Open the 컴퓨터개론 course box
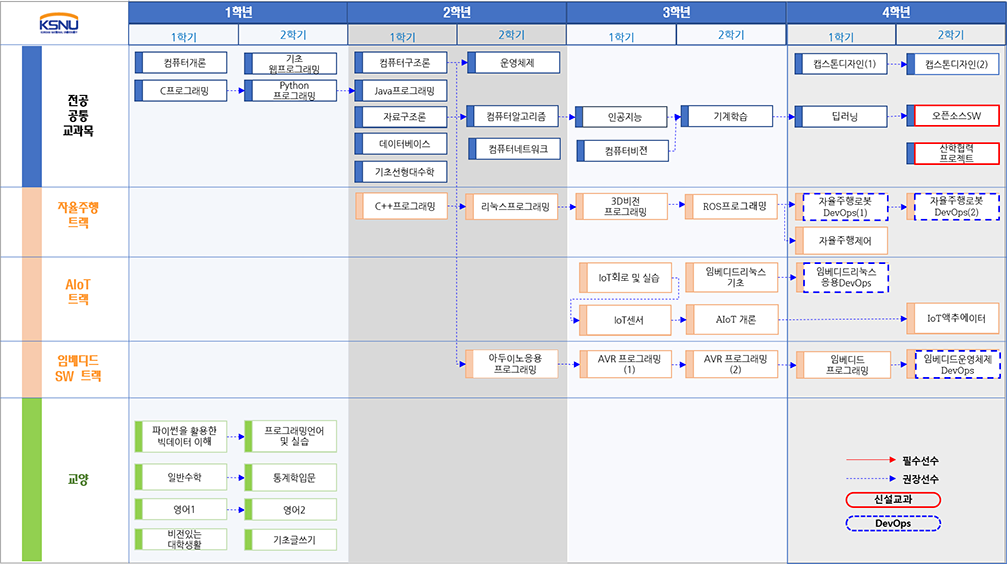This screenshot has height=564, width=1007. coord(181,63)
